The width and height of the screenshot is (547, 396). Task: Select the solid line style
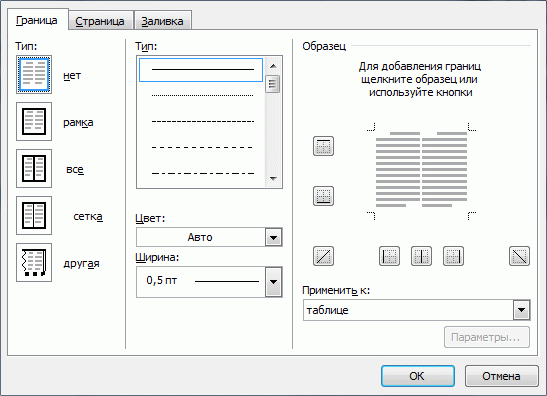201,70
